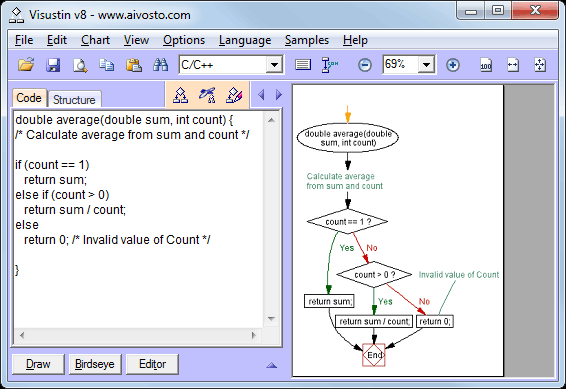Click the 'count > 0 ?' decision diamond

pos(374,275)
